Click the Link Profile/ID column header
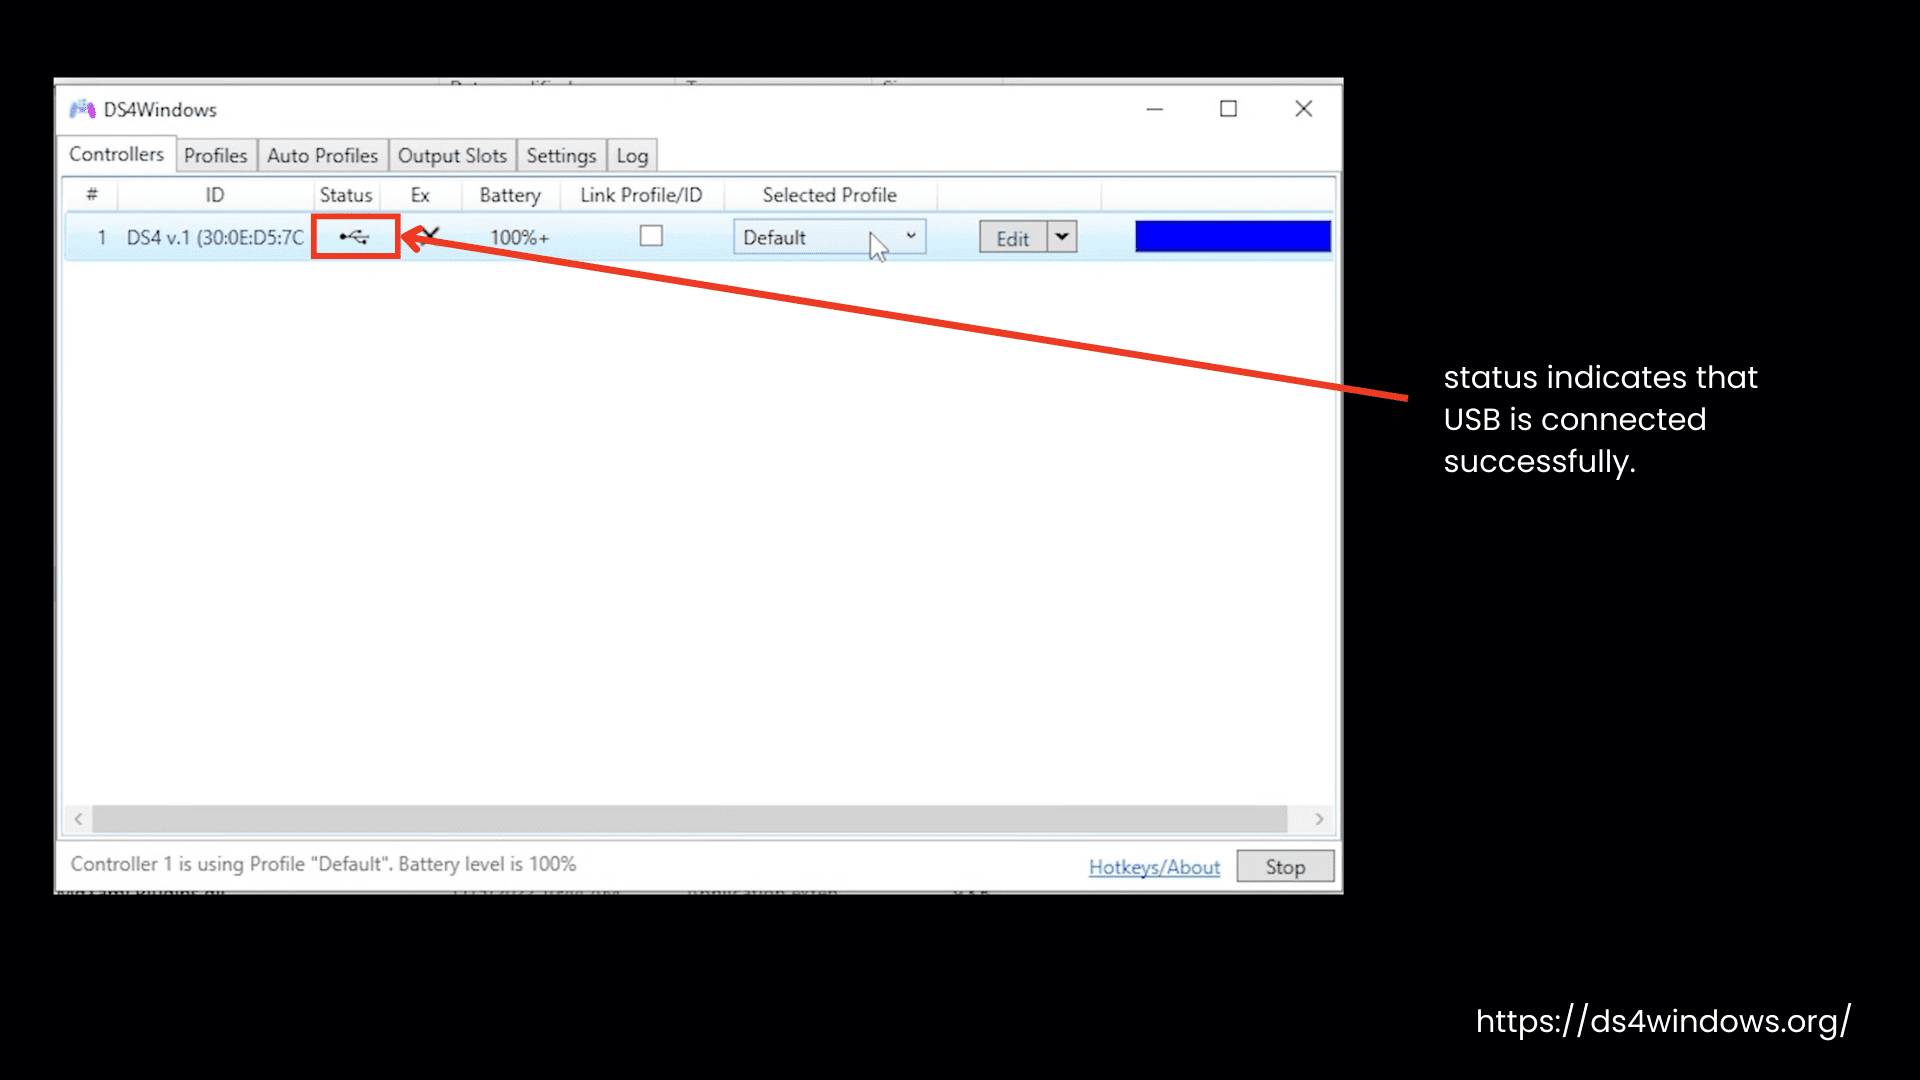The image size is (1920, 1080). click(x=641, y=195)
